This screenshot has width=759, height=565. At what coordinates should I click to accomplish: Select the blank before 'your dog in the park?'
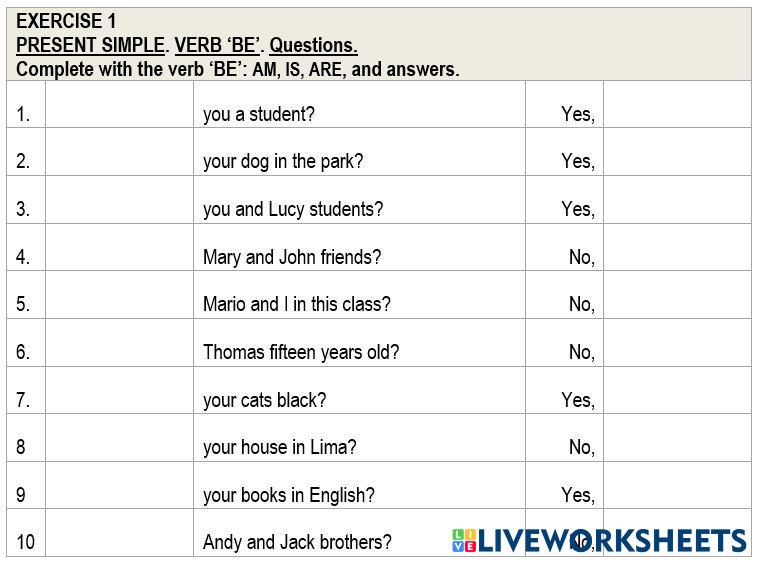[x=119, y=152]
